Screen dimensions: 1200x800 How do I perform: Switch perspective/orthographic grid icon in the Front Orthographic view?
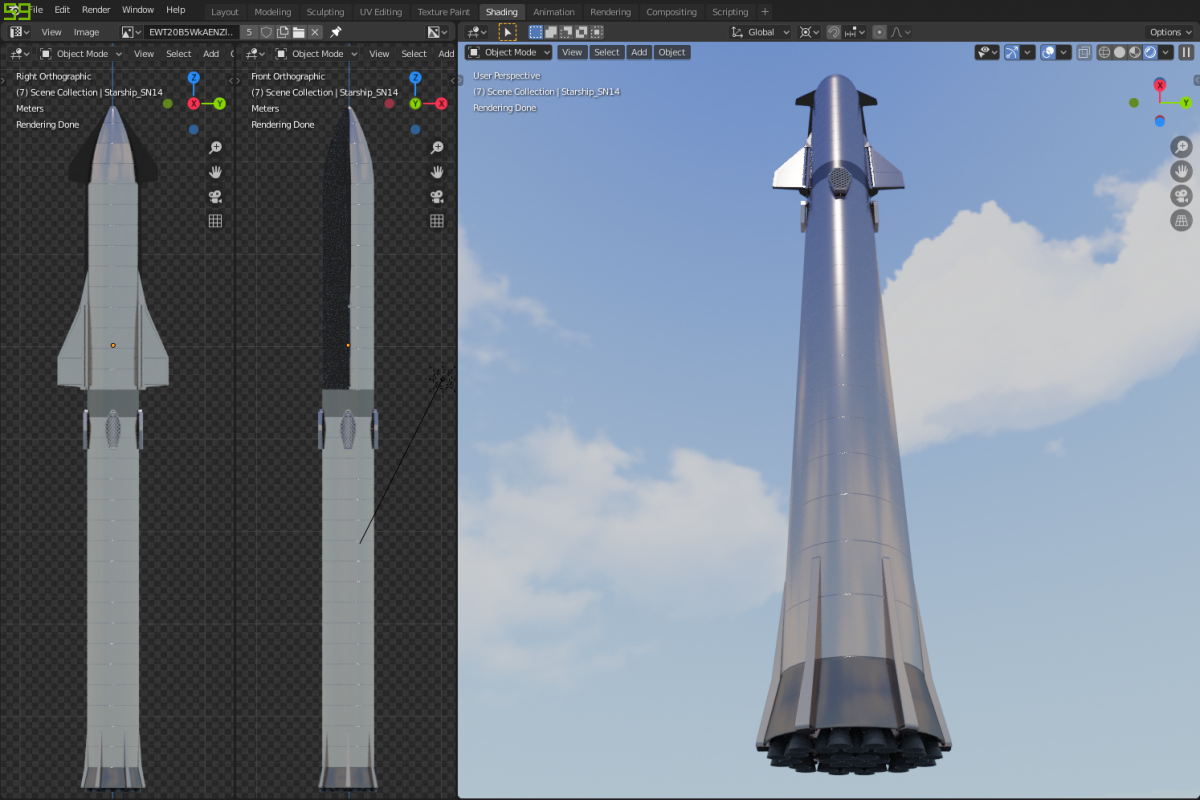437,221
